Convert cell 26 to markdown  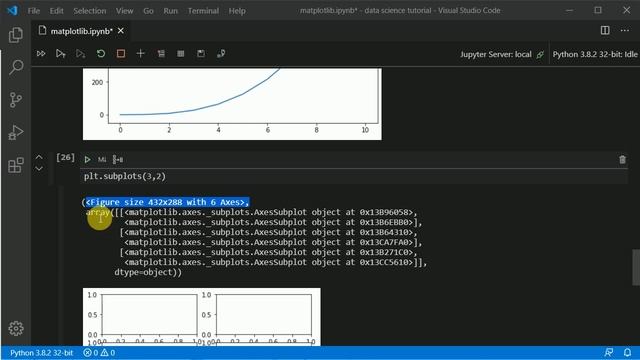tap(102, 160)
